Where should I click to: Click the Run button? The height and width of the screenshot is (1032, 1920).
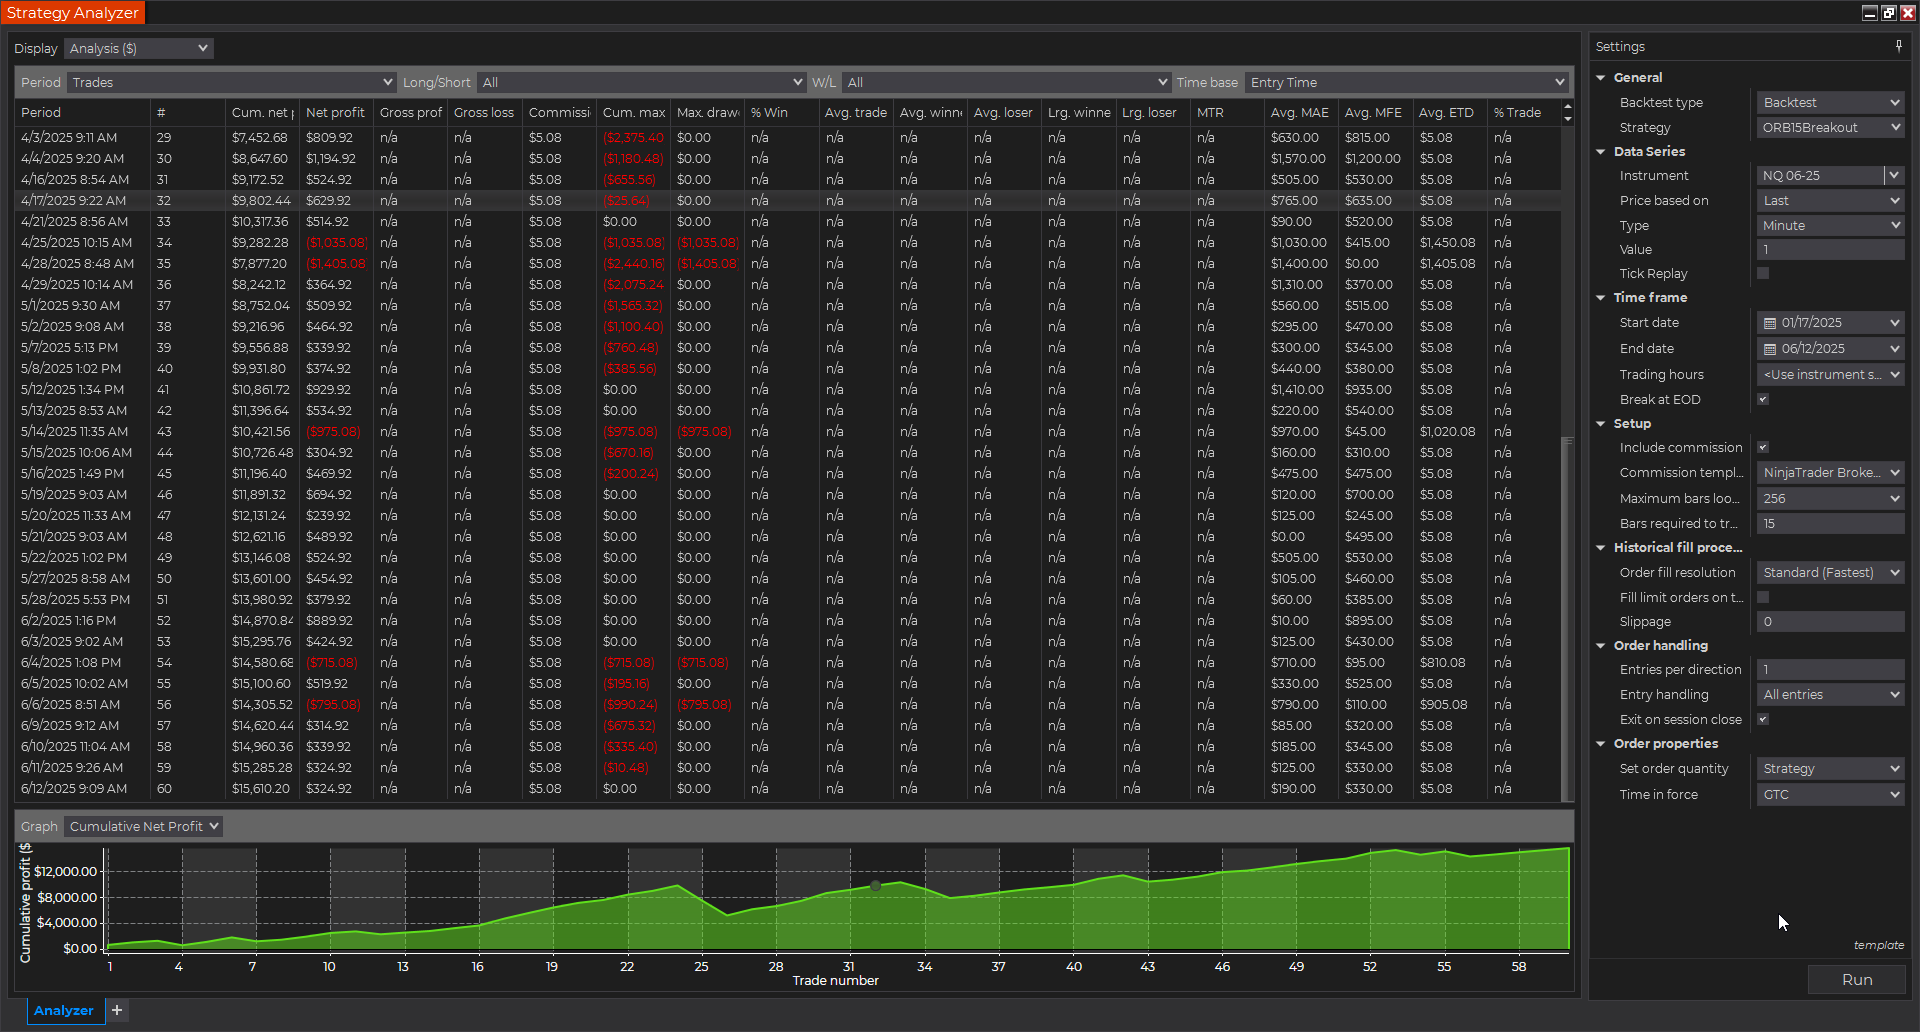pyautogui.click(x=1856, y=980)
